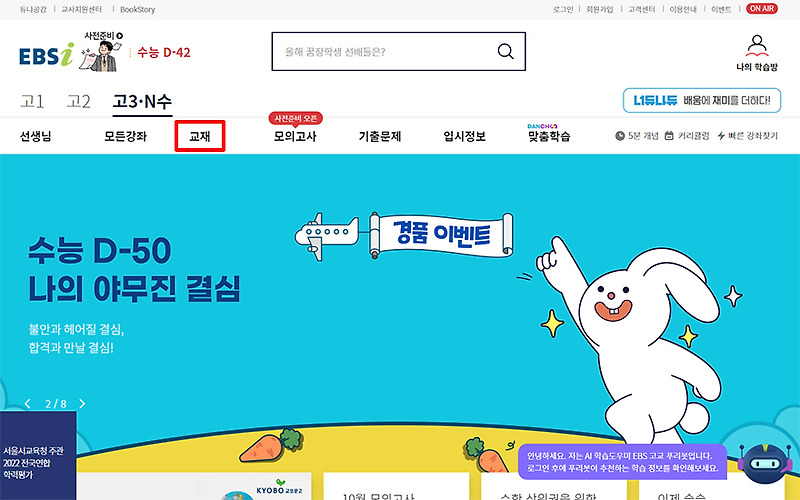Open 5분 개념 clock icon
The image size is (800, 500).
click(620, 136)
